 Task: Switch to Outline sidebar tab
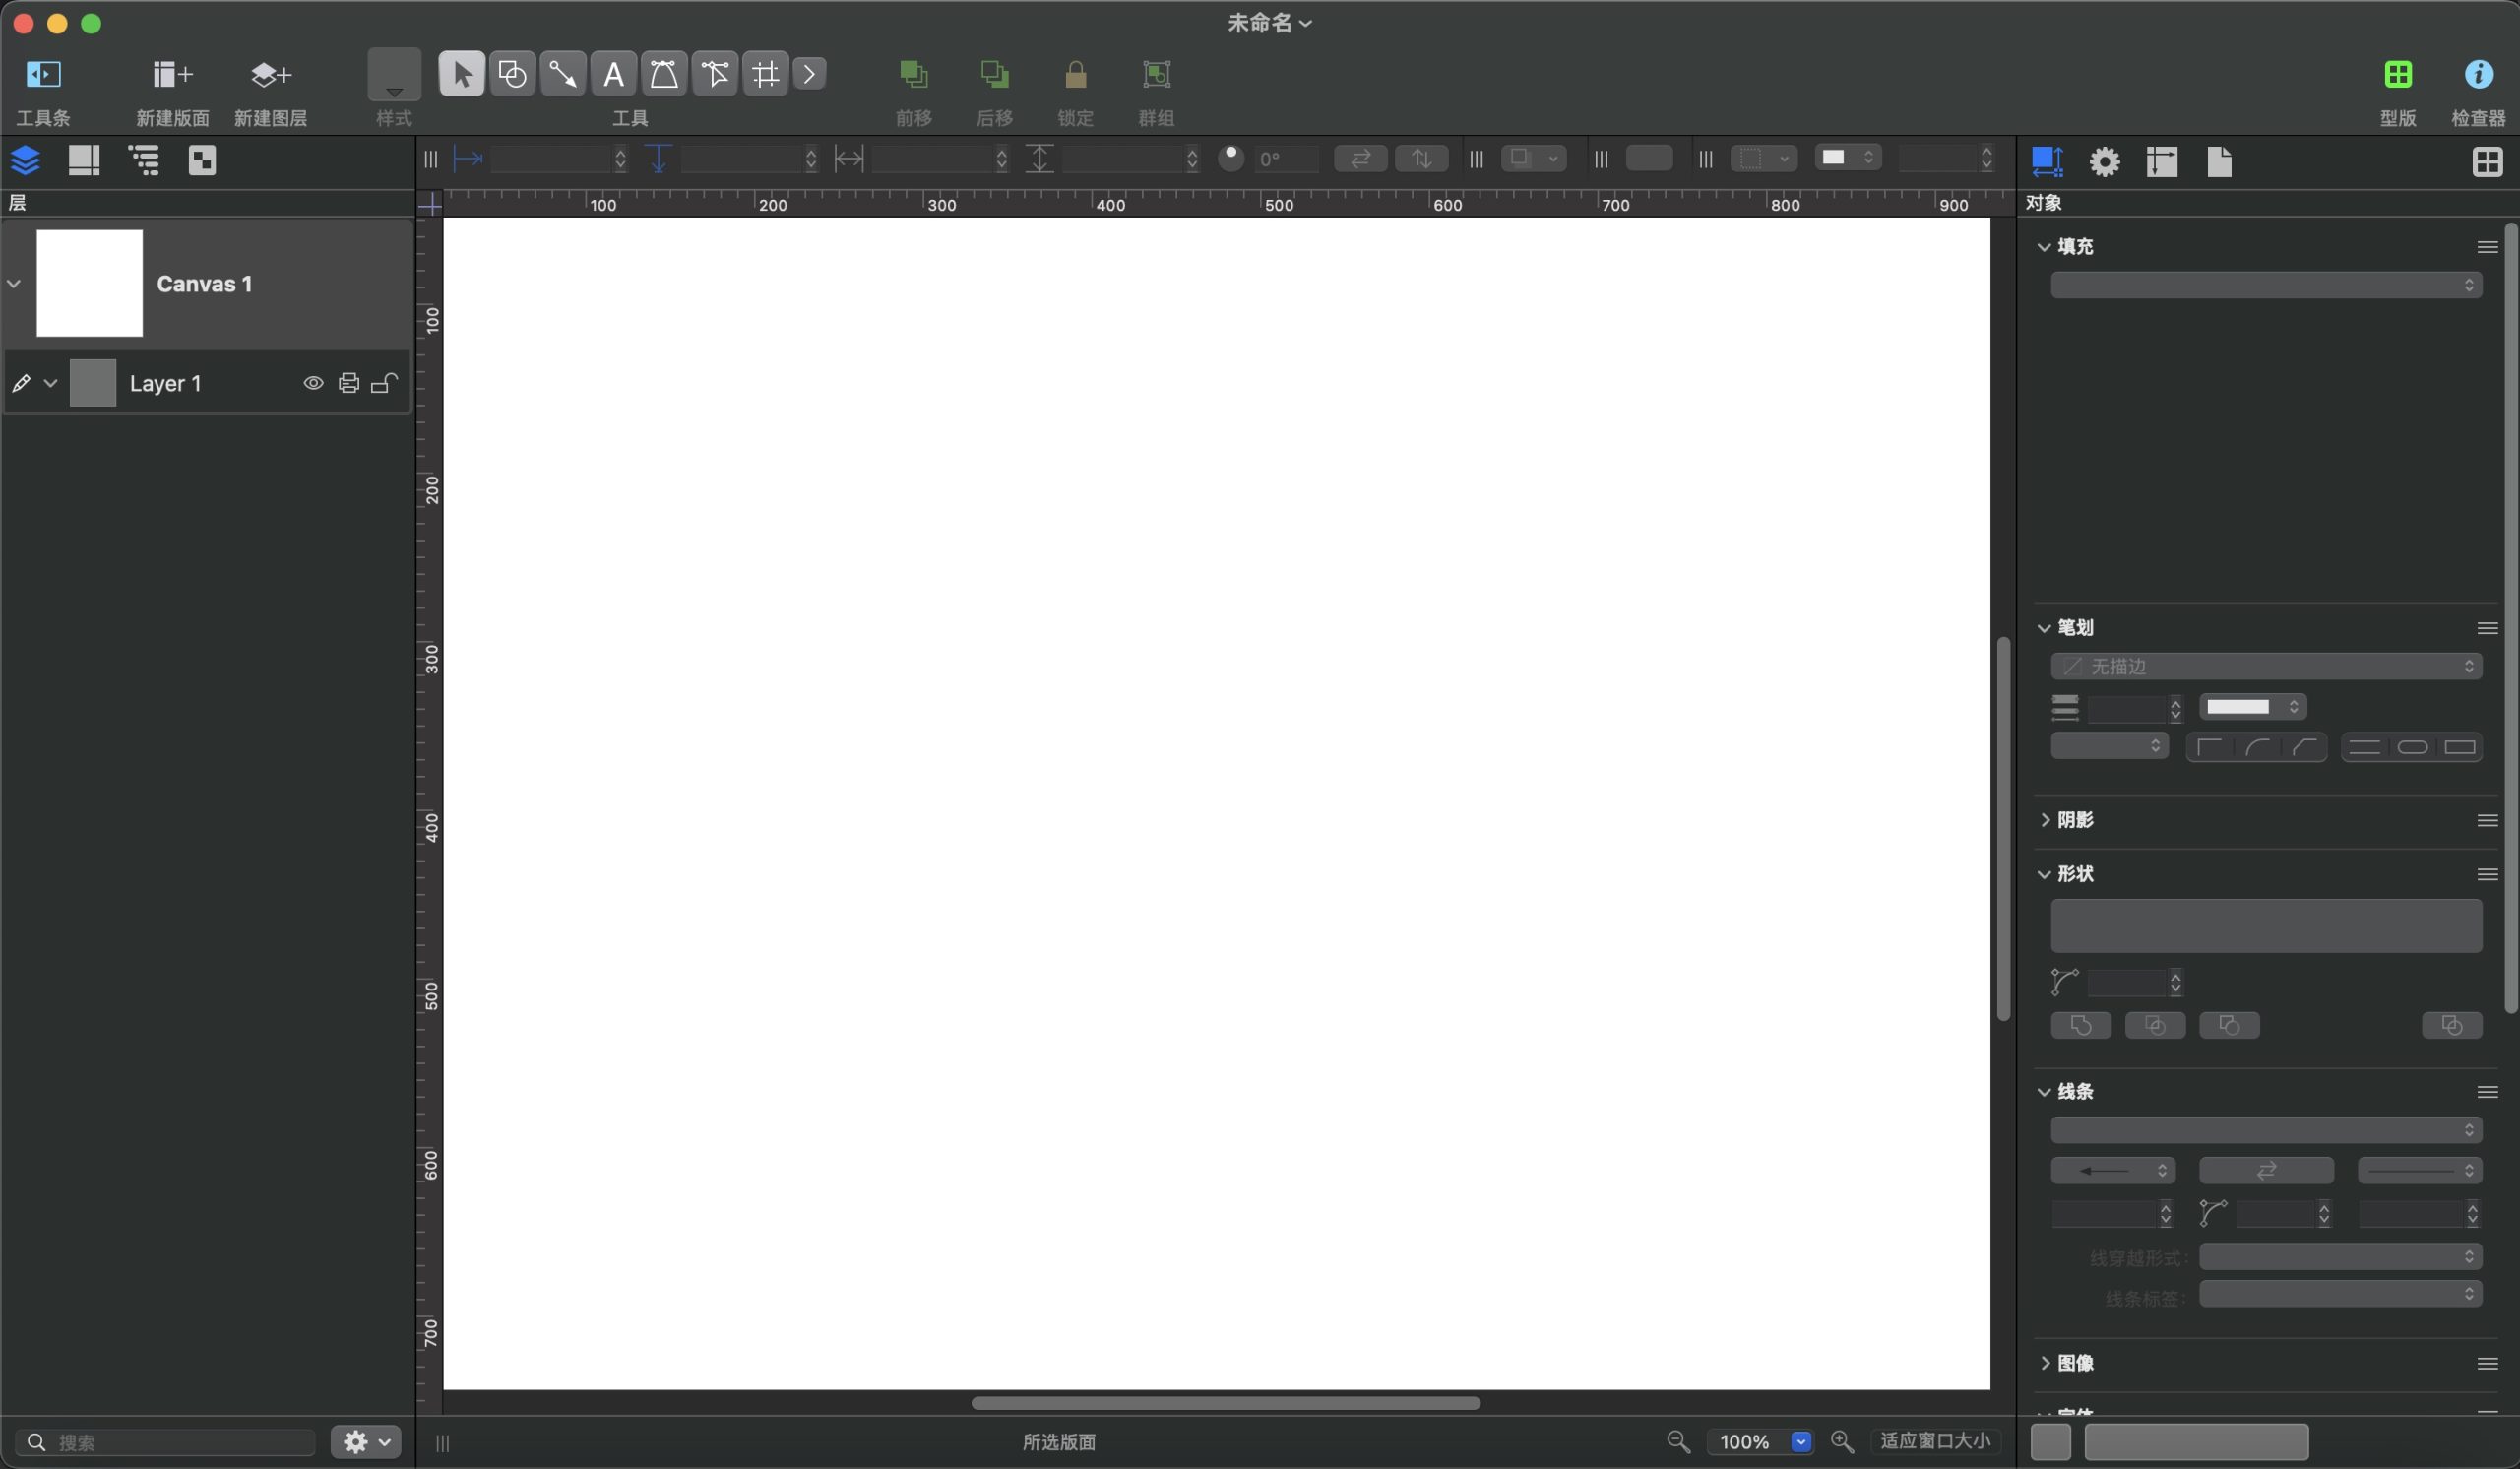[144, 160]
